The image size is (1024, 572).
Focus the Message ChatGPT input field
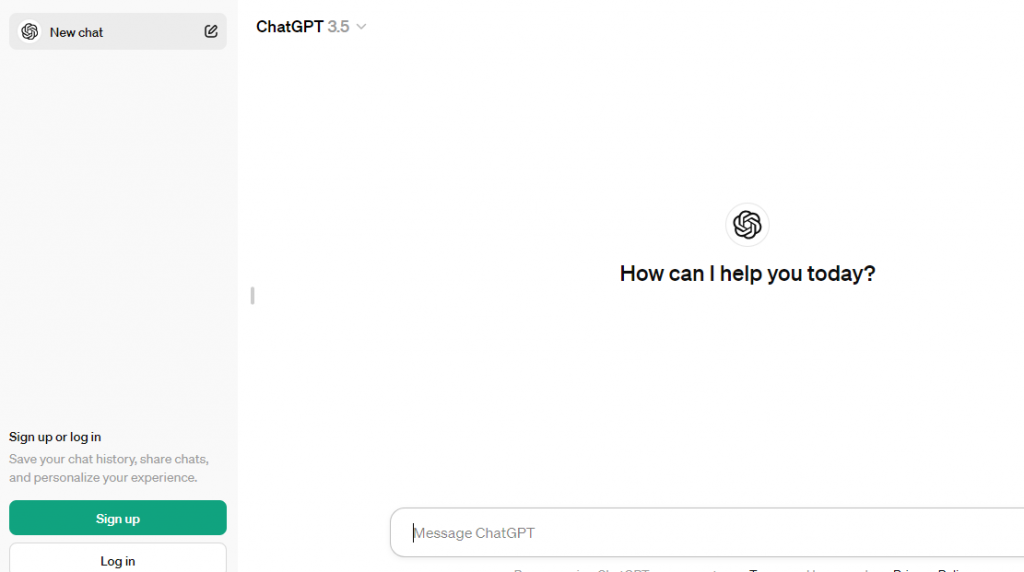click(x=707, y=533)
